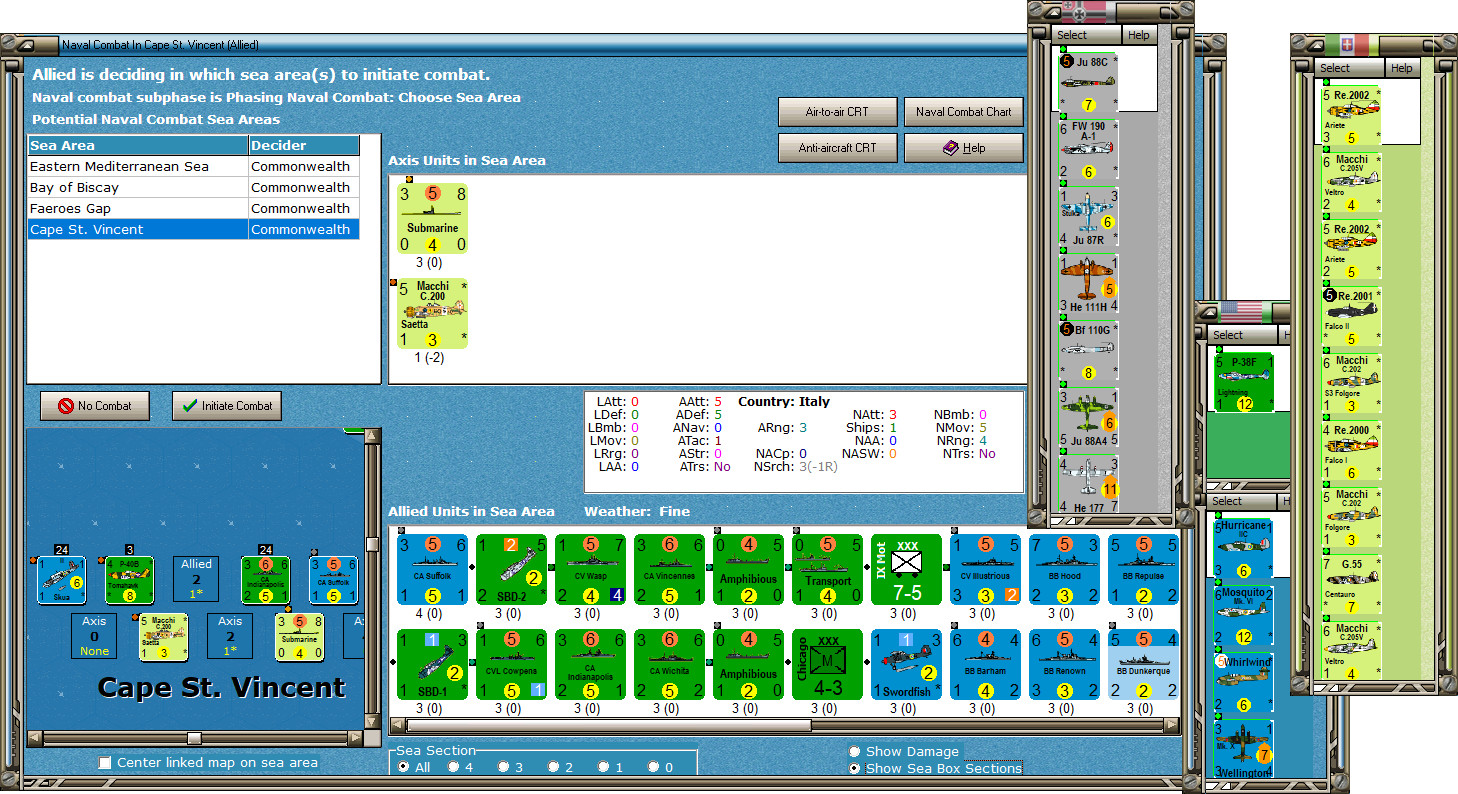Select the CA Vincennes cruiser unit
The height and width of the screenshot is (794, 1458).
coord(669,568)
